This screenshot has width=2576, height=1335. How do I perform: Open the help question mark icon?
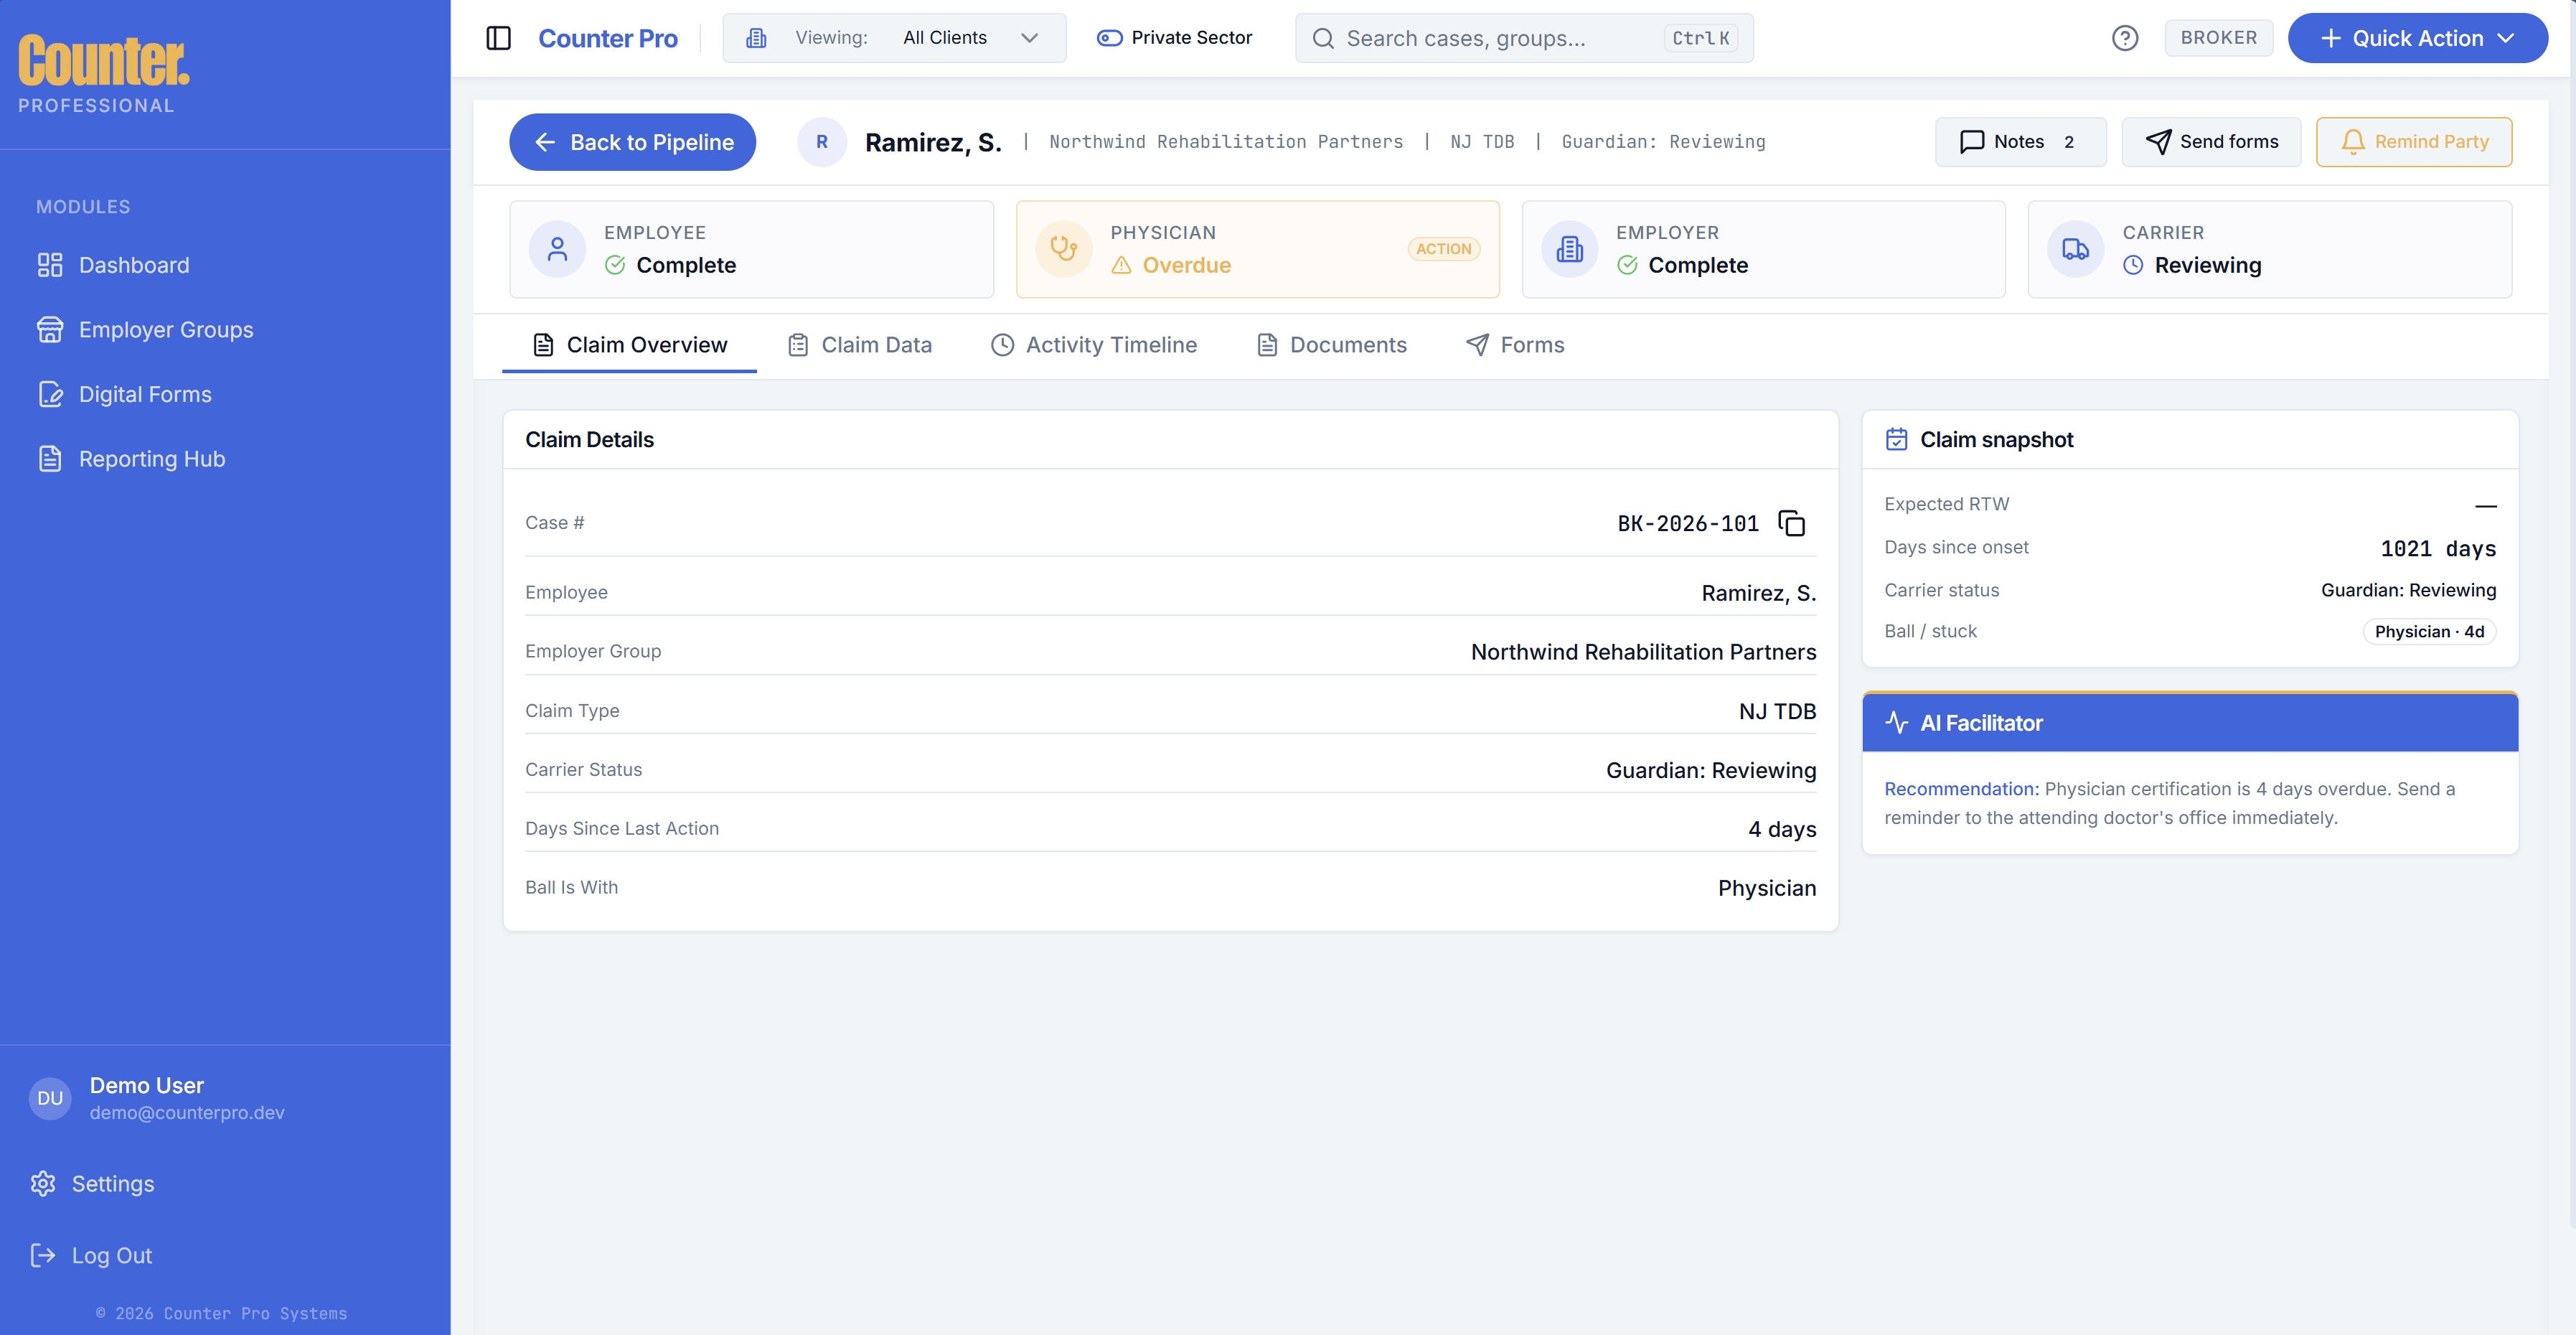pyautogui.click(x=2125, y=38)
